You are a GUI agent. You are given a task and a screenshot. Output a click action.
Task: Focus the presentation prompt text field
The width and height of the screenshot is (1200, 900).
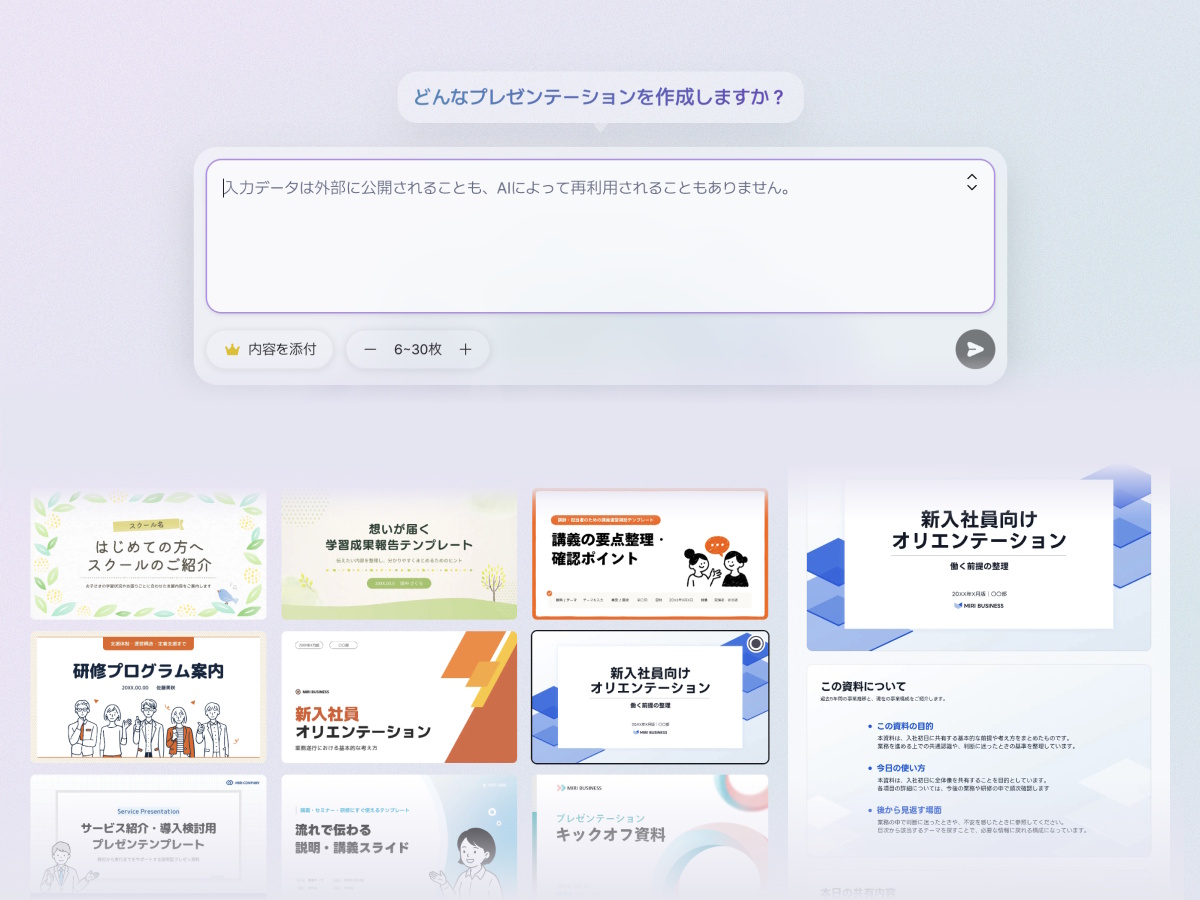pos(600,236)
